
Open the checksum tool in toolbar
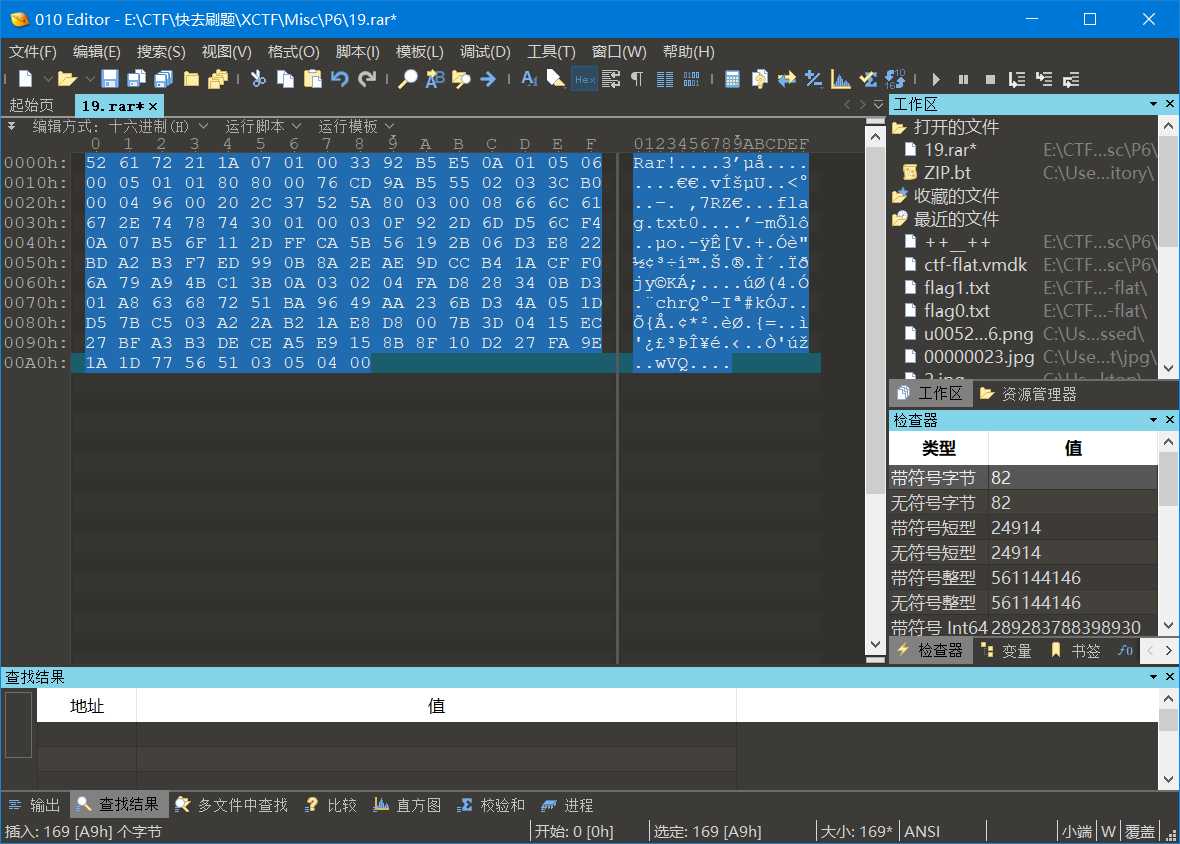click(868, 79)
